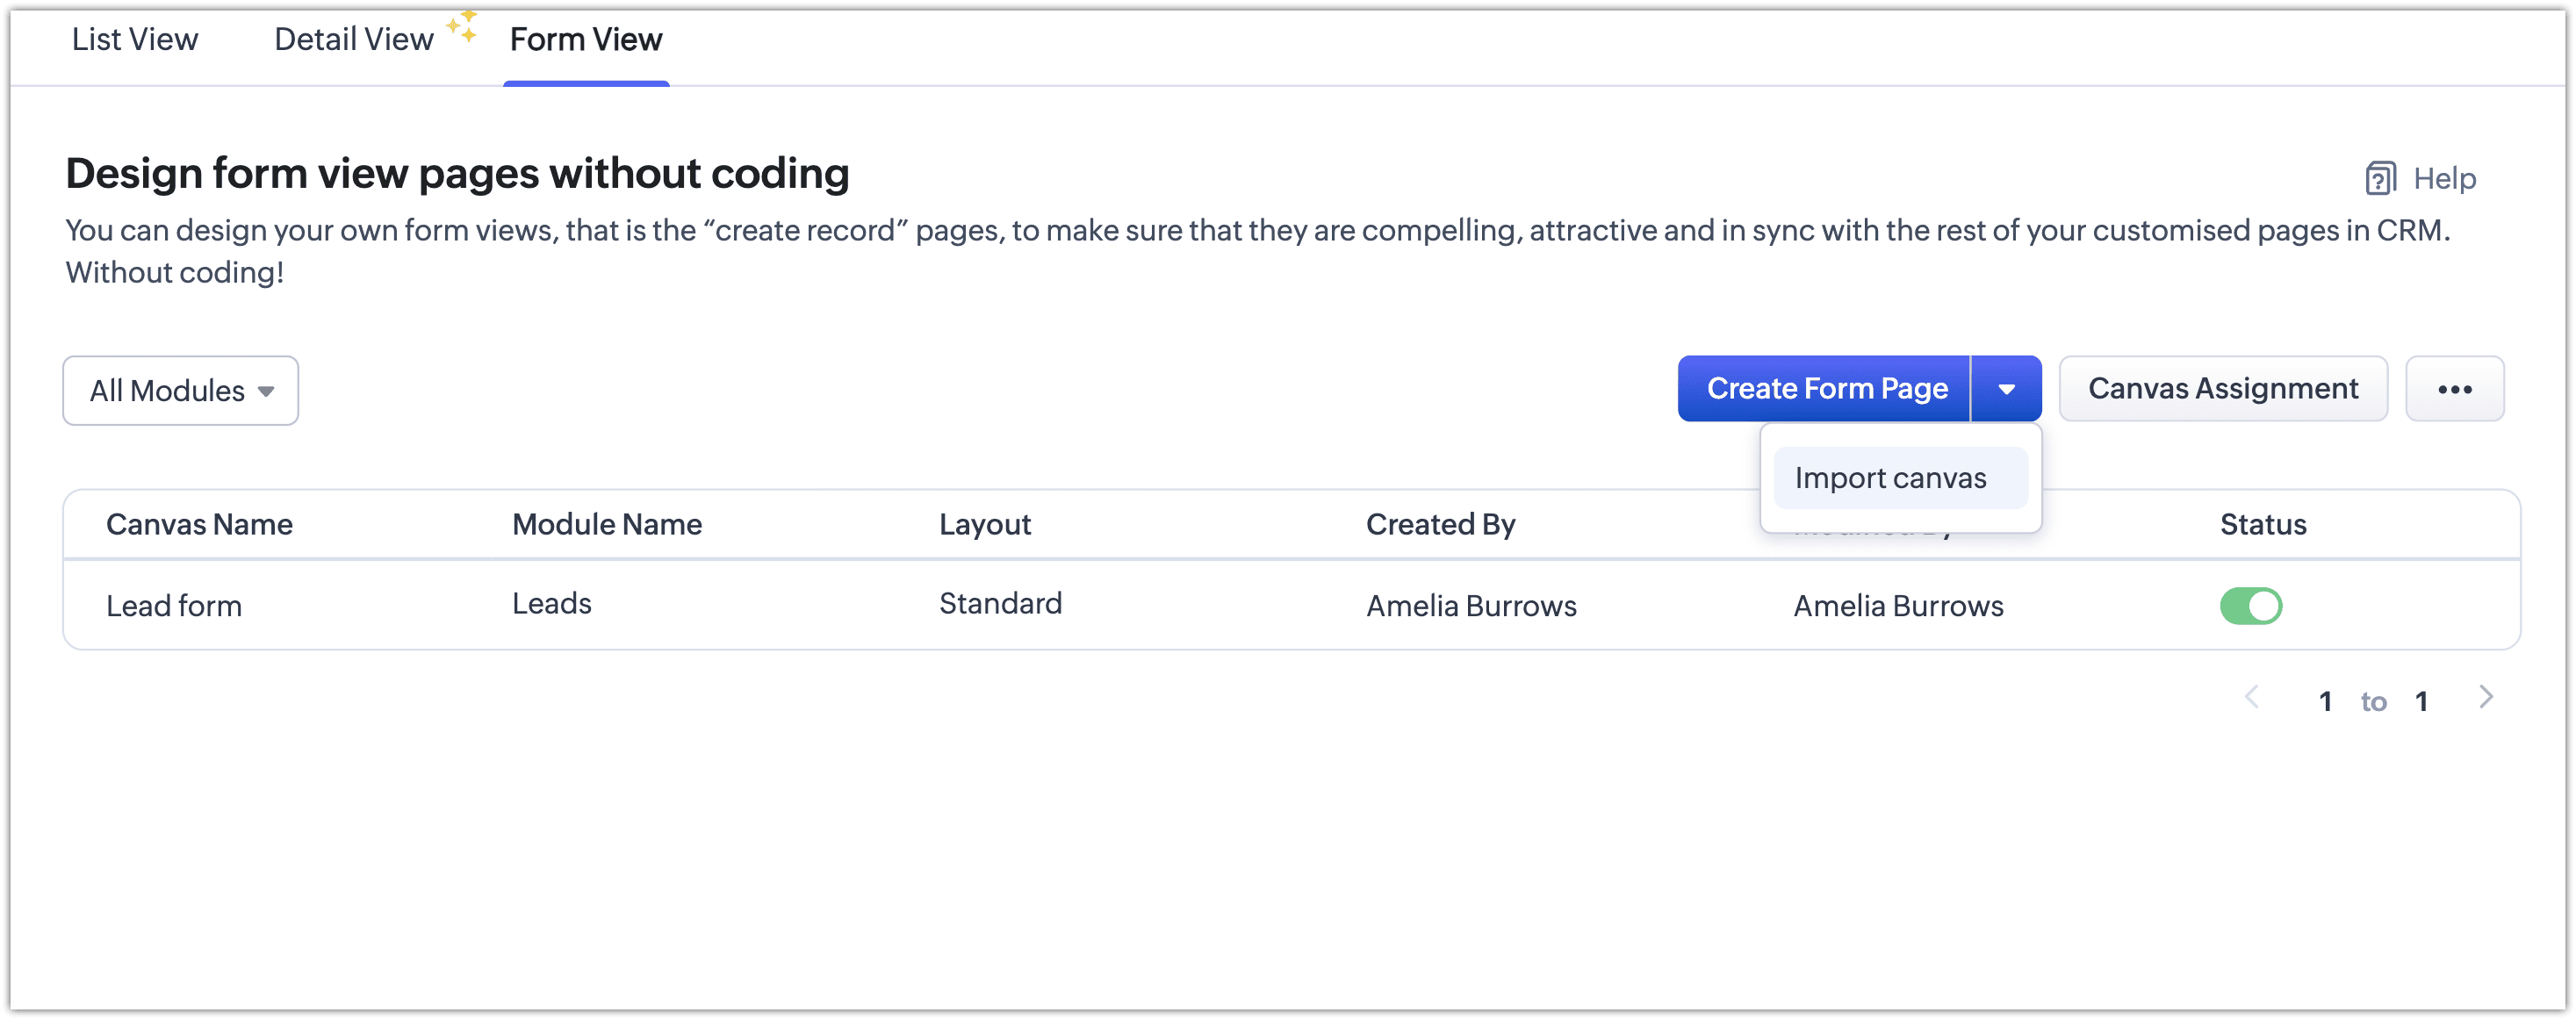Viewport: 2576px width, 1020px height.
Task: Open the Lead form canvas row
Action: pyautogui.click(x=174, y=606)
